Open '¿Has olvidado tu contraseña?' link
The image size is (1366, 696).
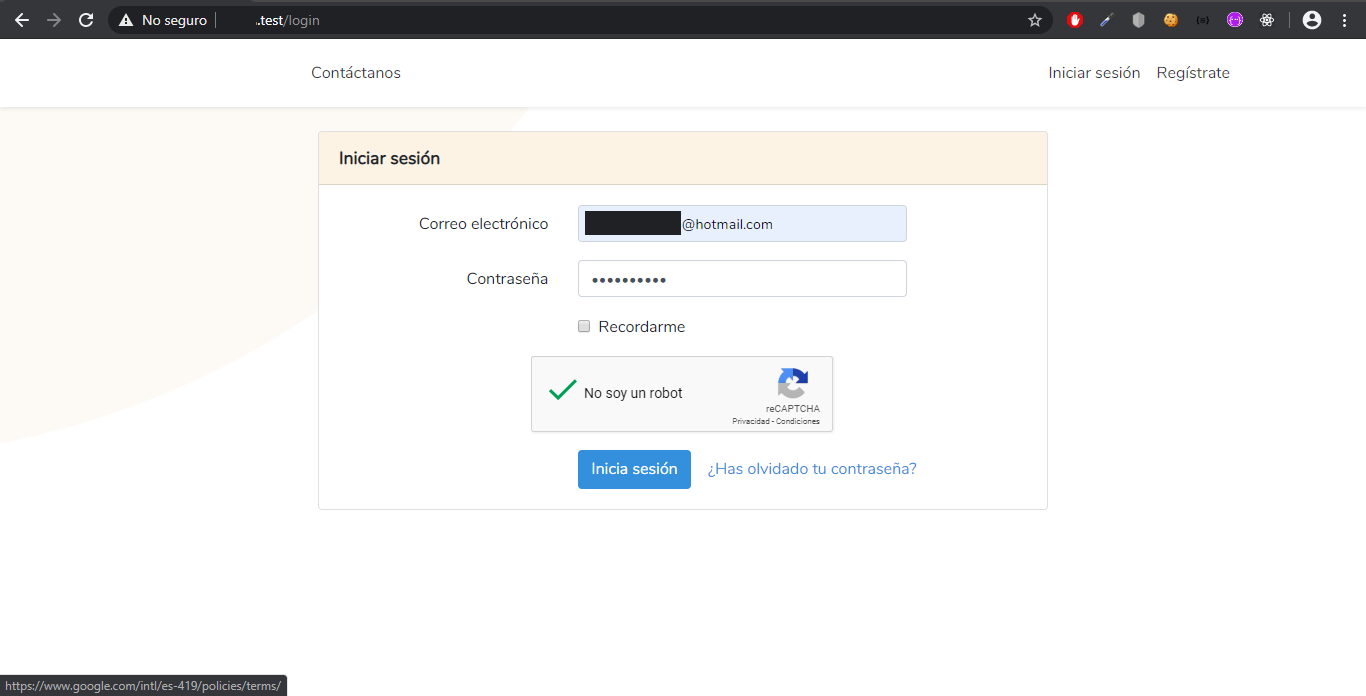click(812, 469)
